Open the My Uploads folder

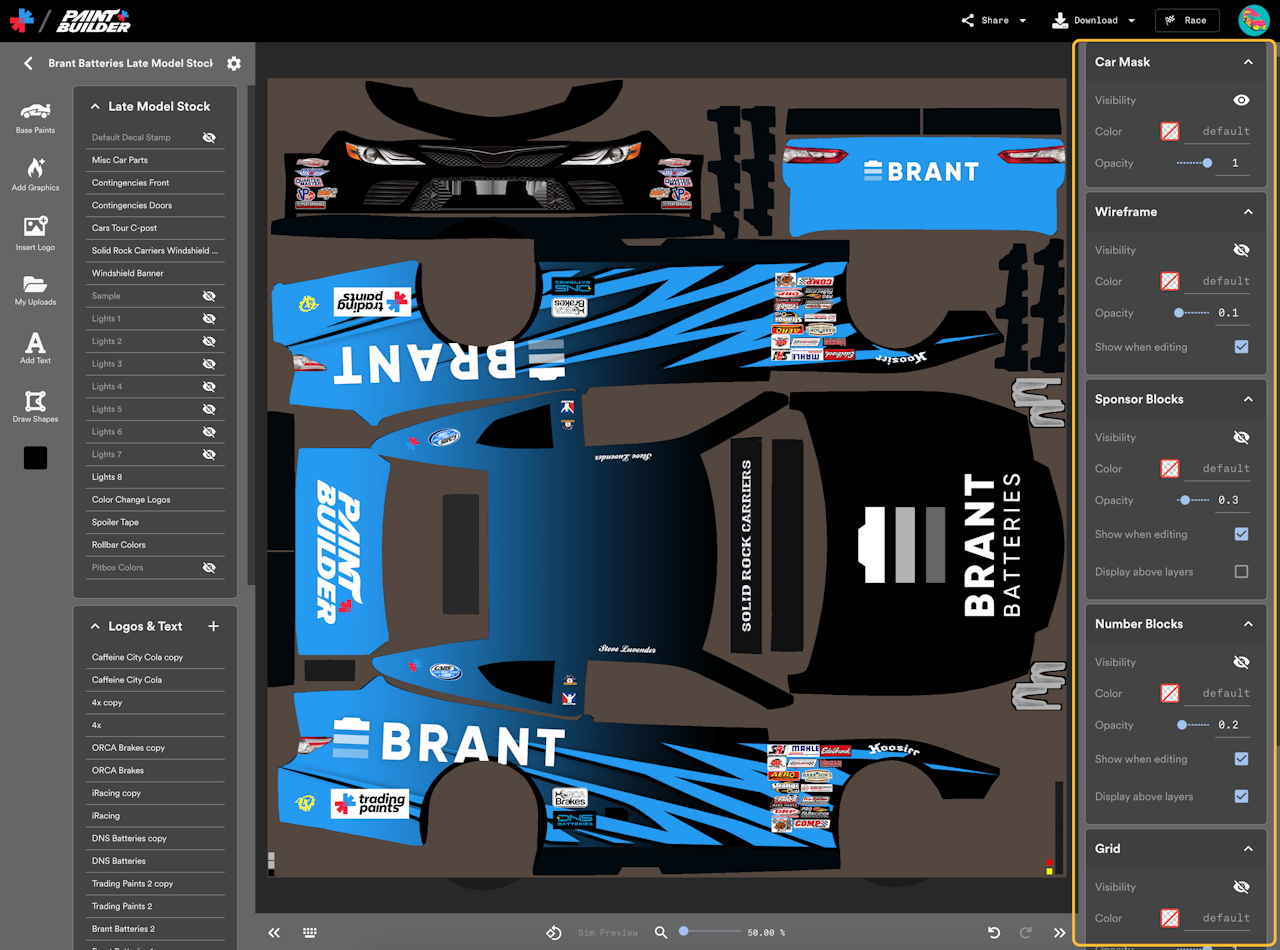35,290
